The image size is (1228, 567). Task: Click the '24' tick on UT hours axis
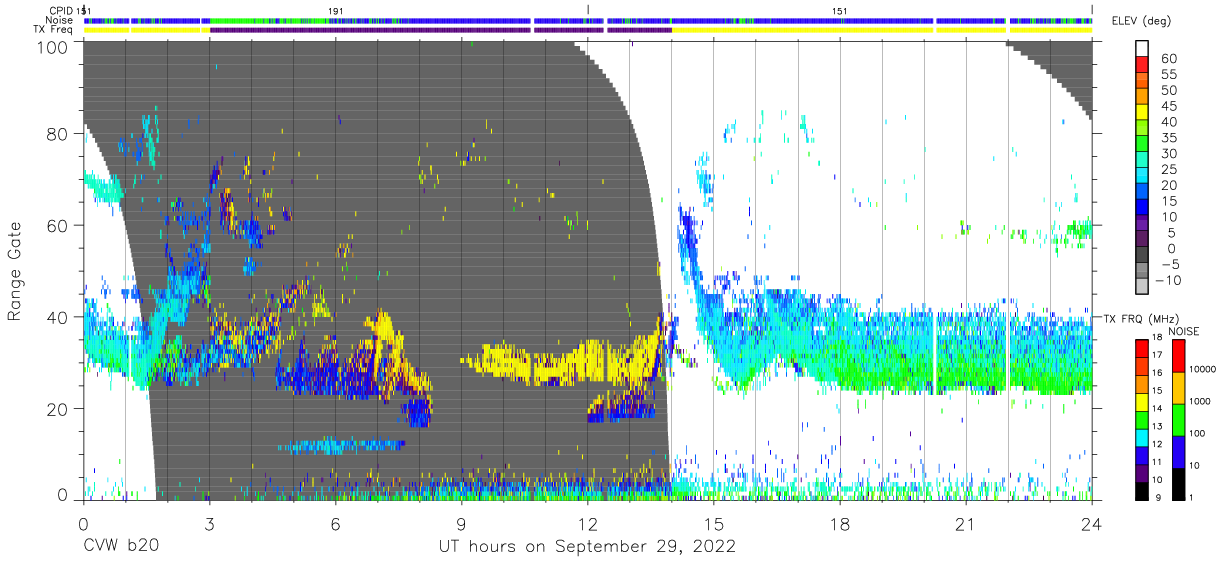[1091, 523]
